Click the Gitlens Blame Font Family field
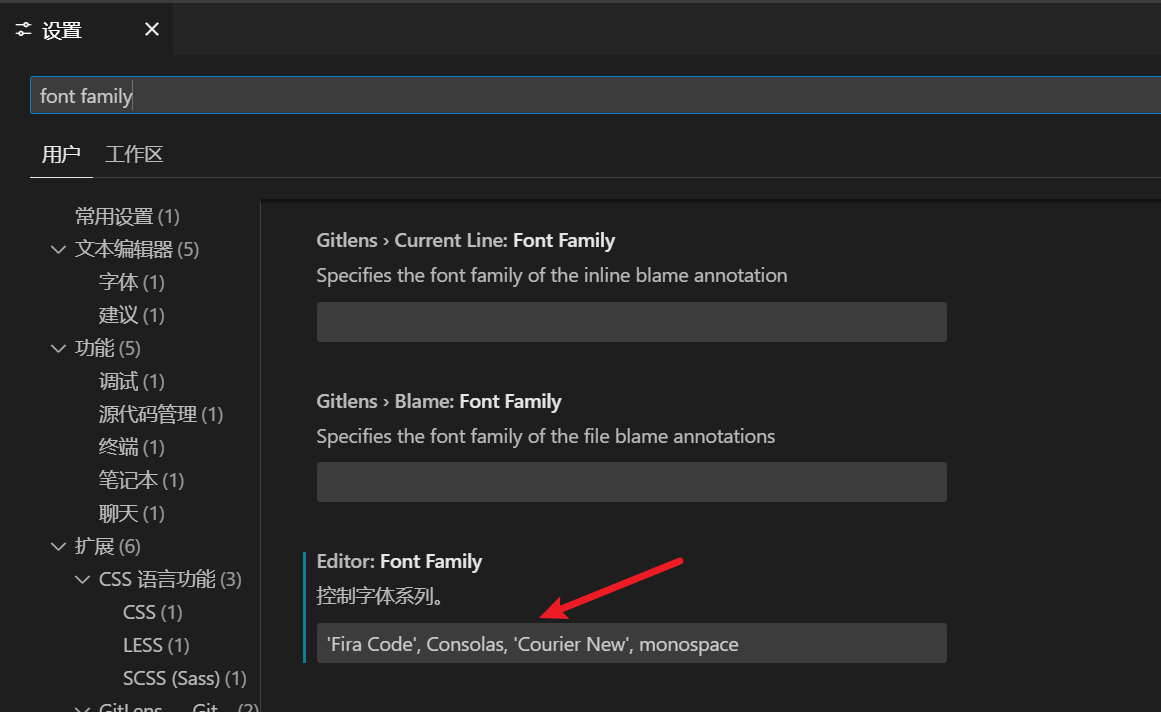The width and height of the screenshot is (1161, 712). (x=631, y=482)
